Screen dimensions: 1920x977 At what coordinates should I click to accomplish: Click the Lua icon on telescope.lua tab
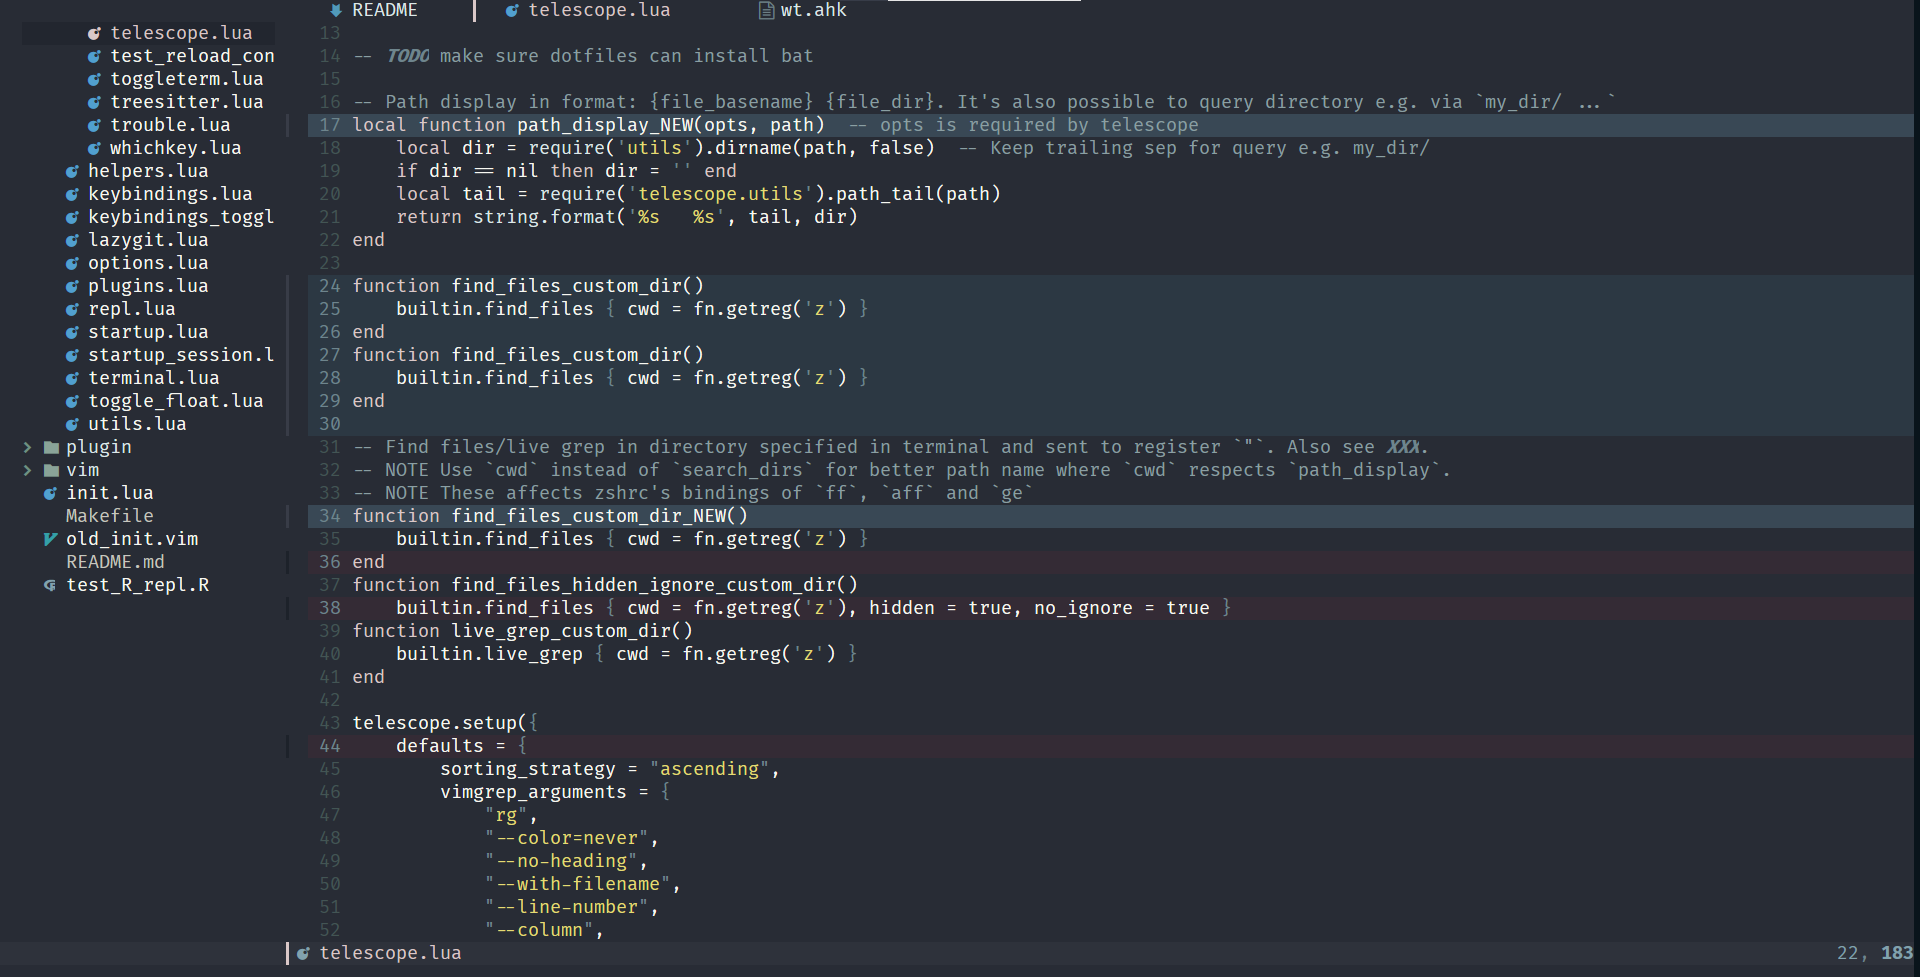click(x=512, y=10)
